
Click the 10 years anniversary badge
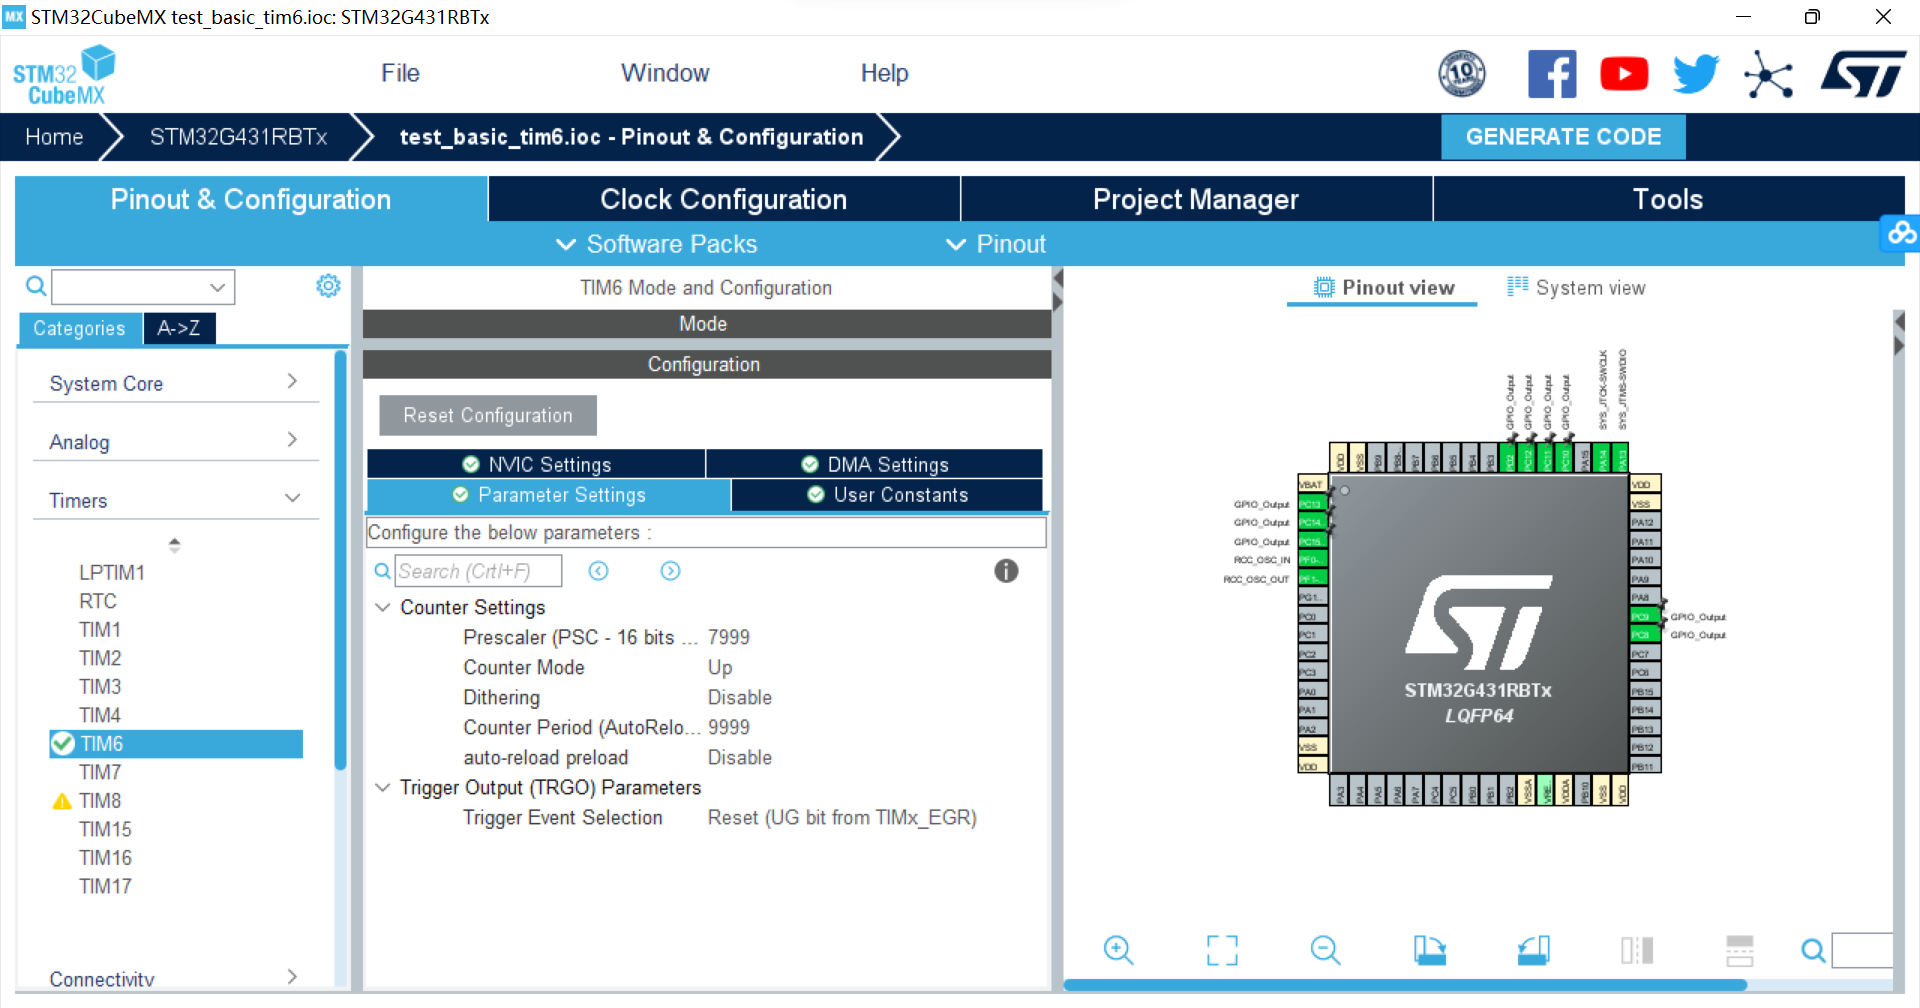tap(1462, 73)
